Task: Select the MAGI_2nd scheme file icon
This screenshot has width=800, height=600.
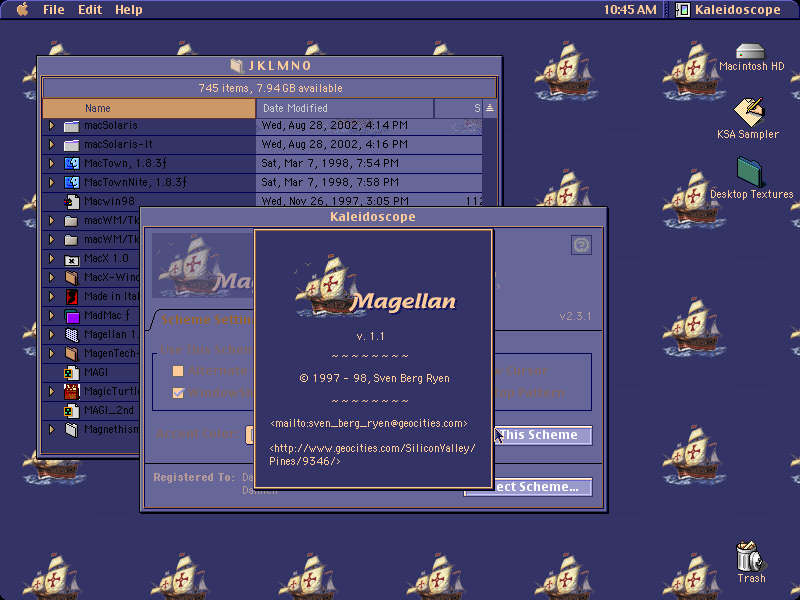Action: pyautogui.click(x=71, y=411)
